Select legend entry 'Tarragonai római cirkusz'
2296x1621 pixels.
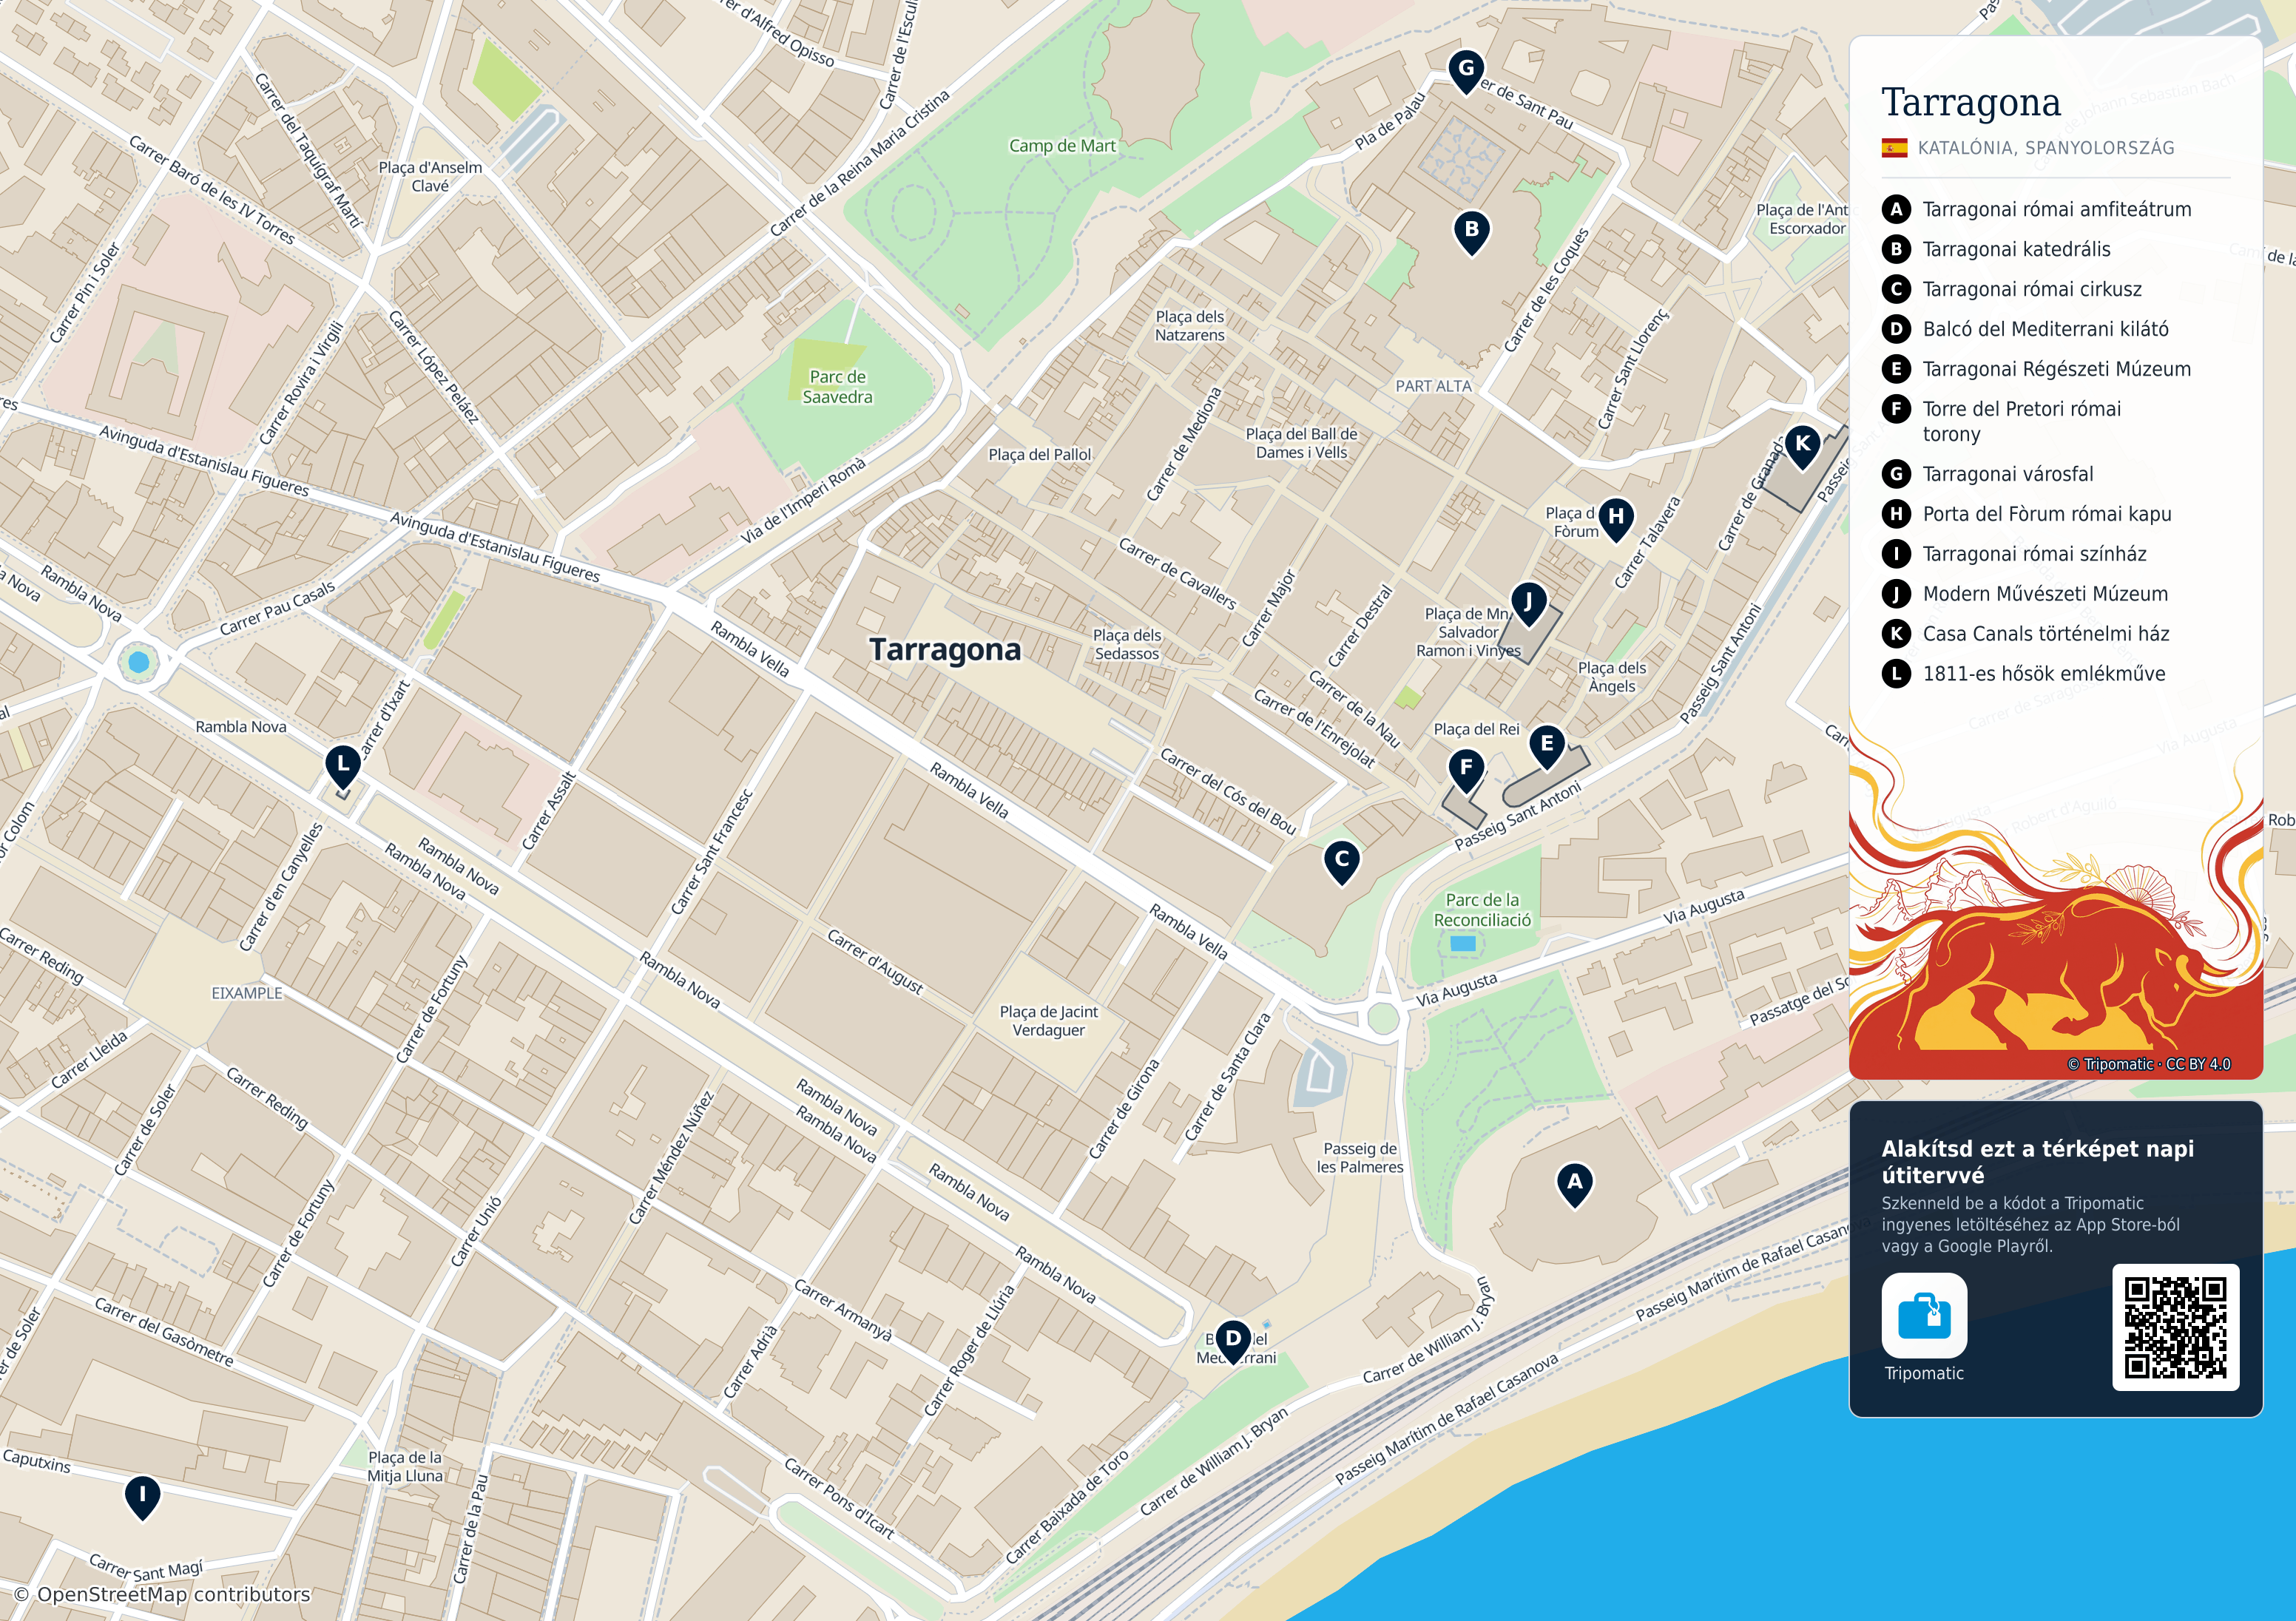(2011, 289)
